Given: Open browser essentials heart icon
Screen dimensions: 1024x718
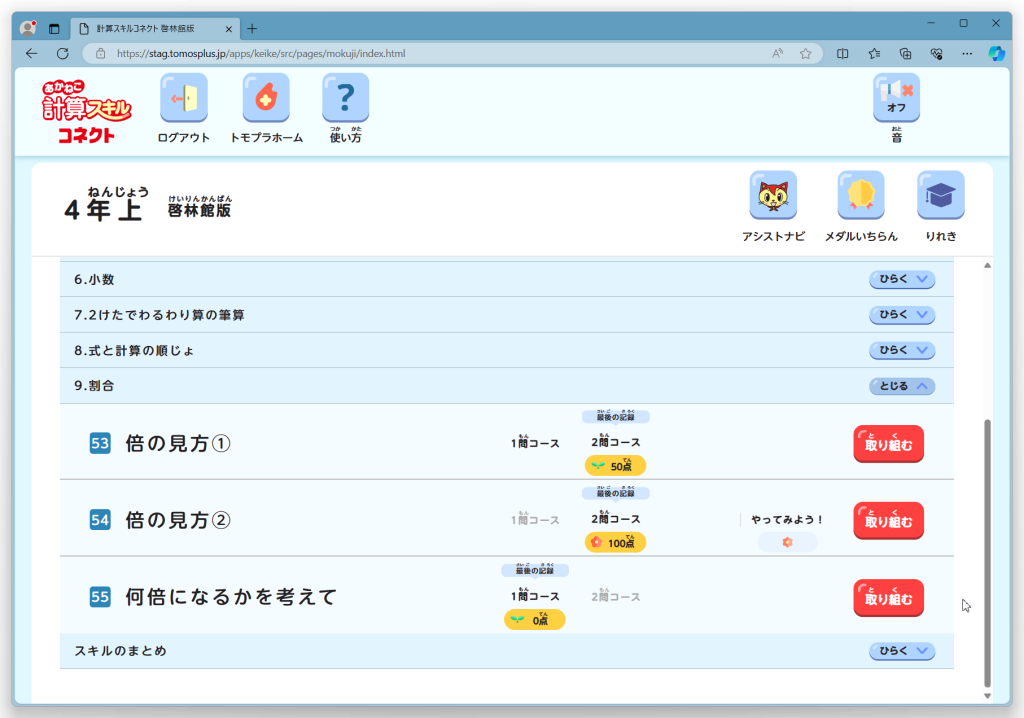Looking at the screenshot, I should click(x=936, y=54).
